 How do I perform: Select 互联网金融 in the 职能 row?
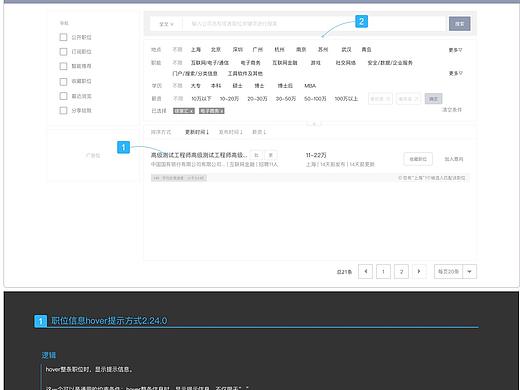pos(285,63)
